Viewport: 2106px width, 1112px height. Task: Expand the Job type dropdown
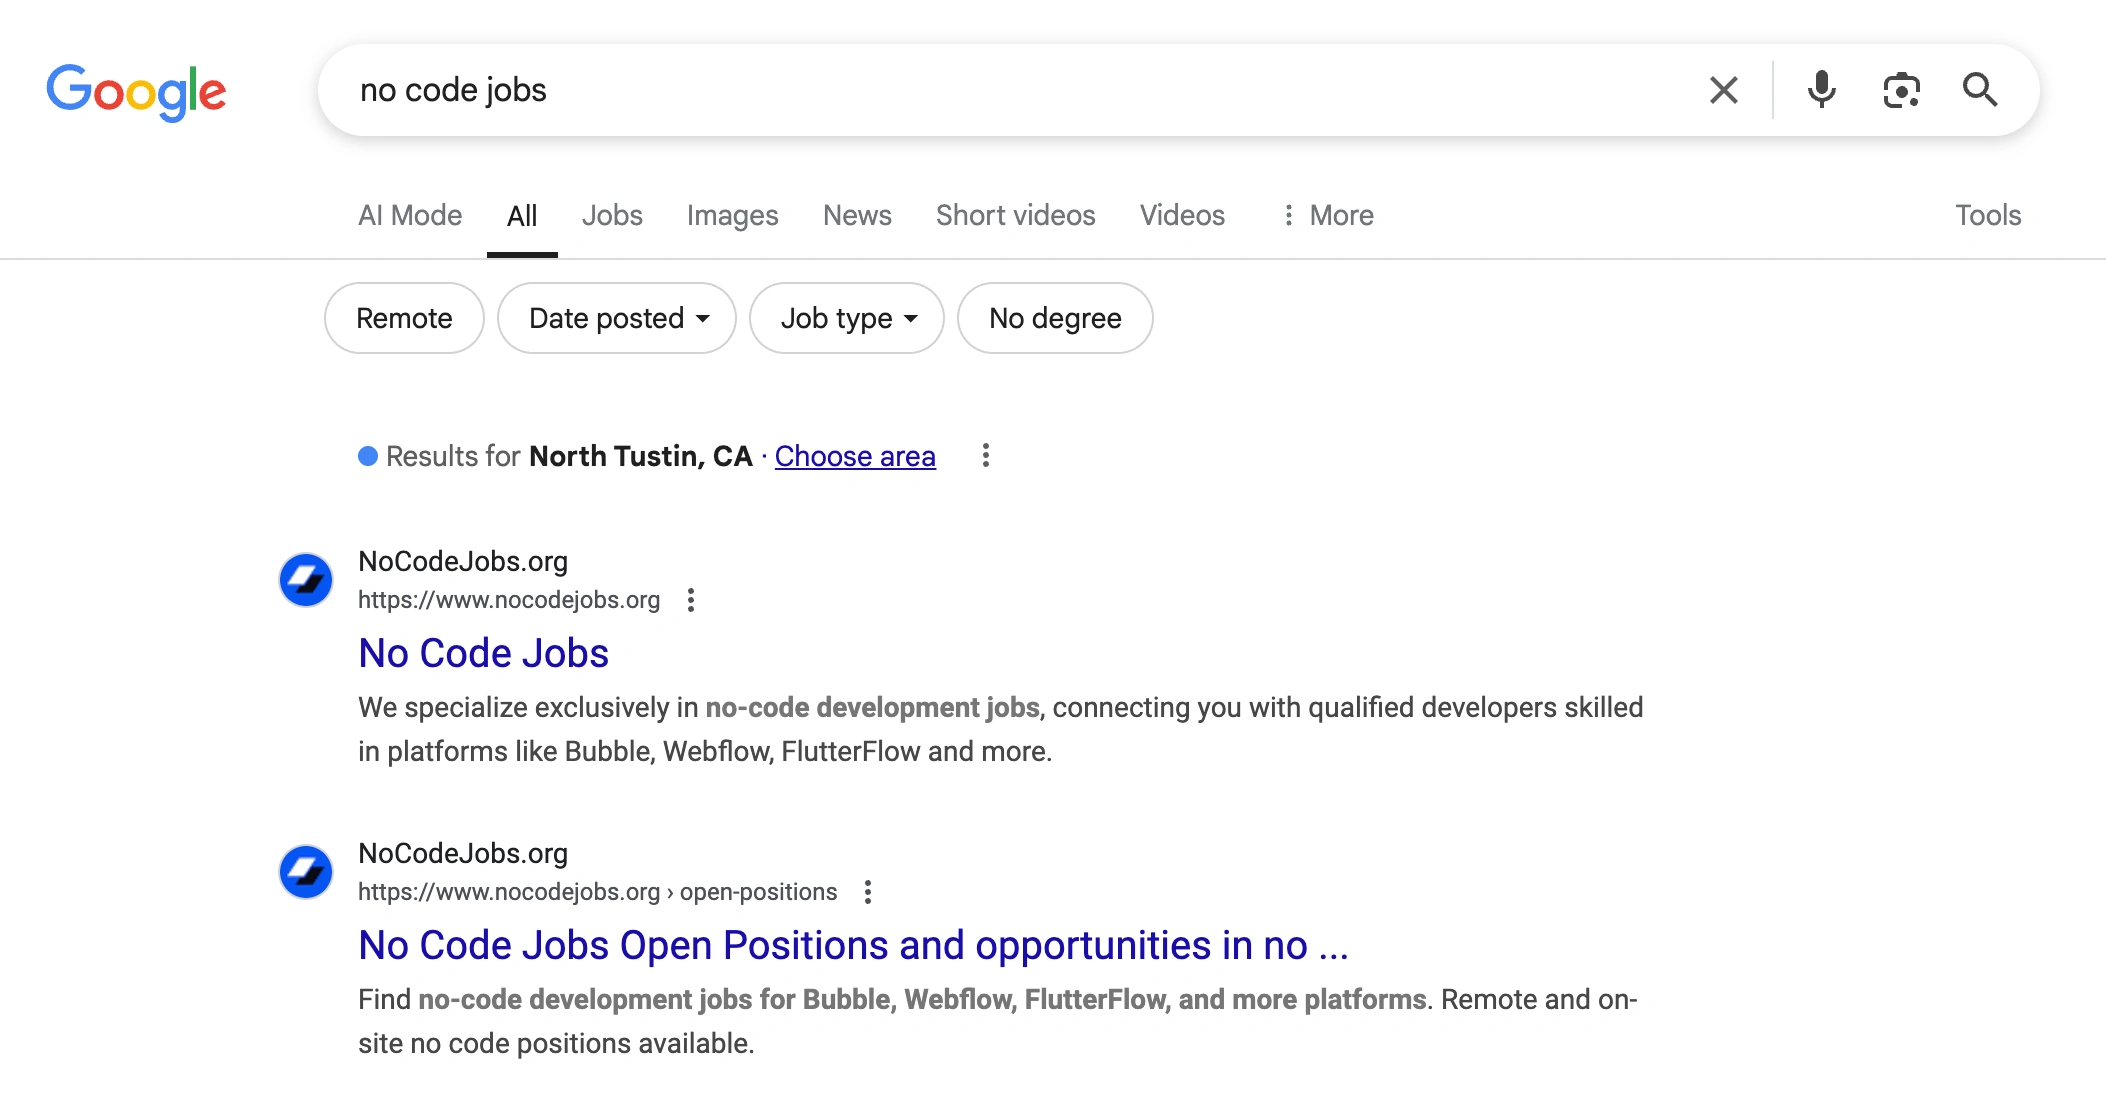click(847, 318)
